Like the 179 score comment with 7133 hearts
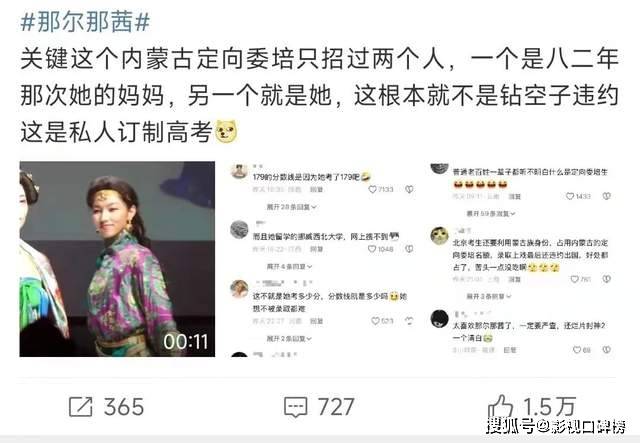Screen dimensions: 640x443 tap(372, 189)
